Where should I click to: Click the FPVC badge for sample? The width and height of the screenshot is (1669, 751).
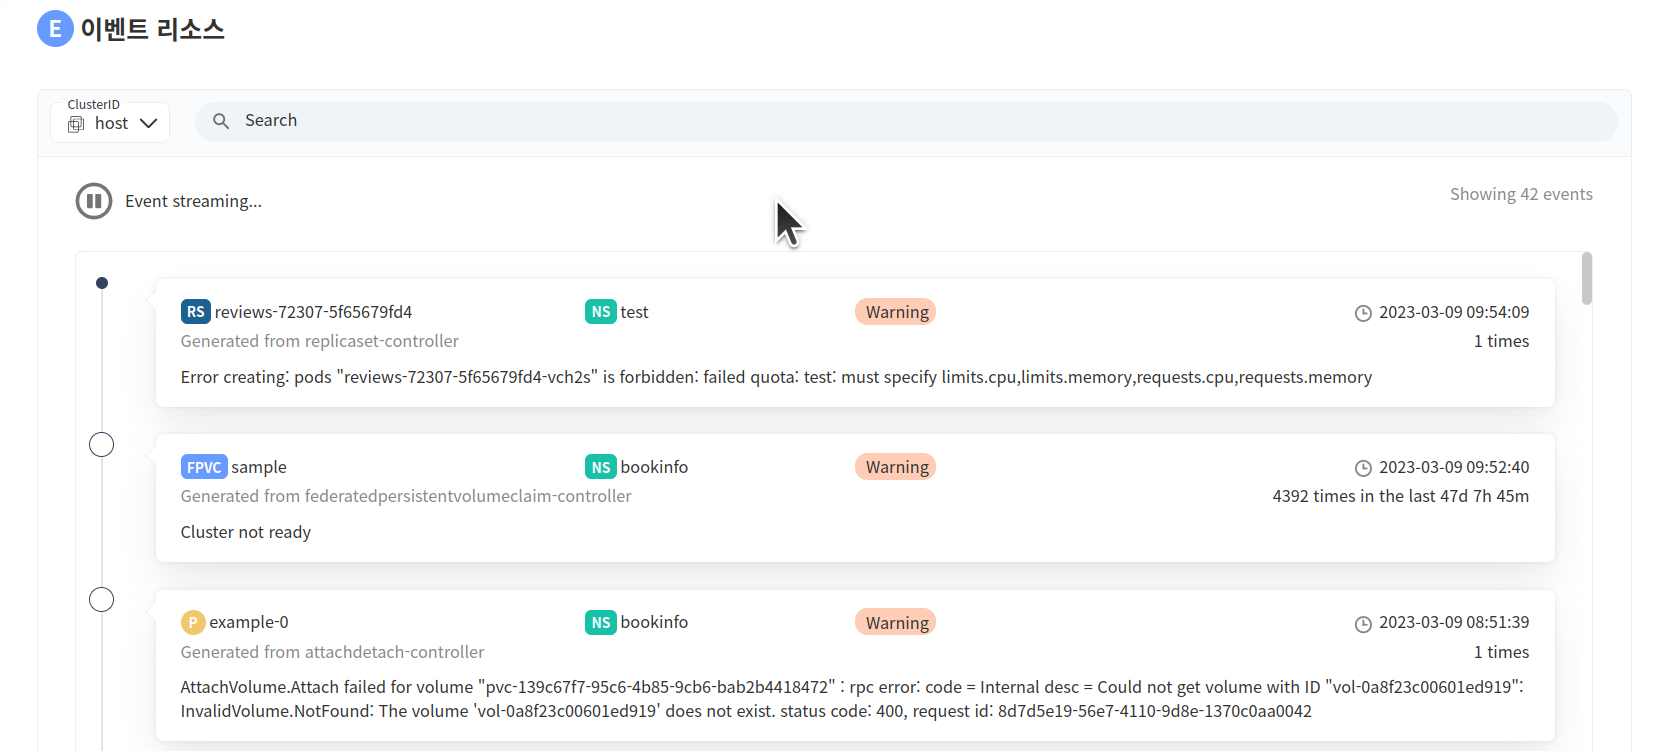point(204,467)
